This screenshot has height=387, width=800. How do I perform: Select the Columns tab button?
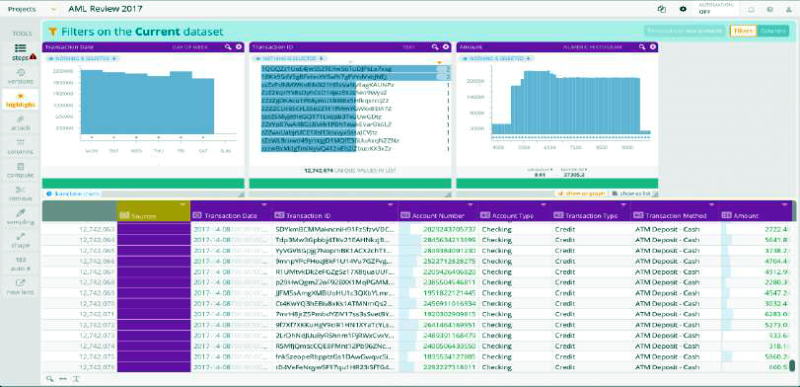[772, 31]
